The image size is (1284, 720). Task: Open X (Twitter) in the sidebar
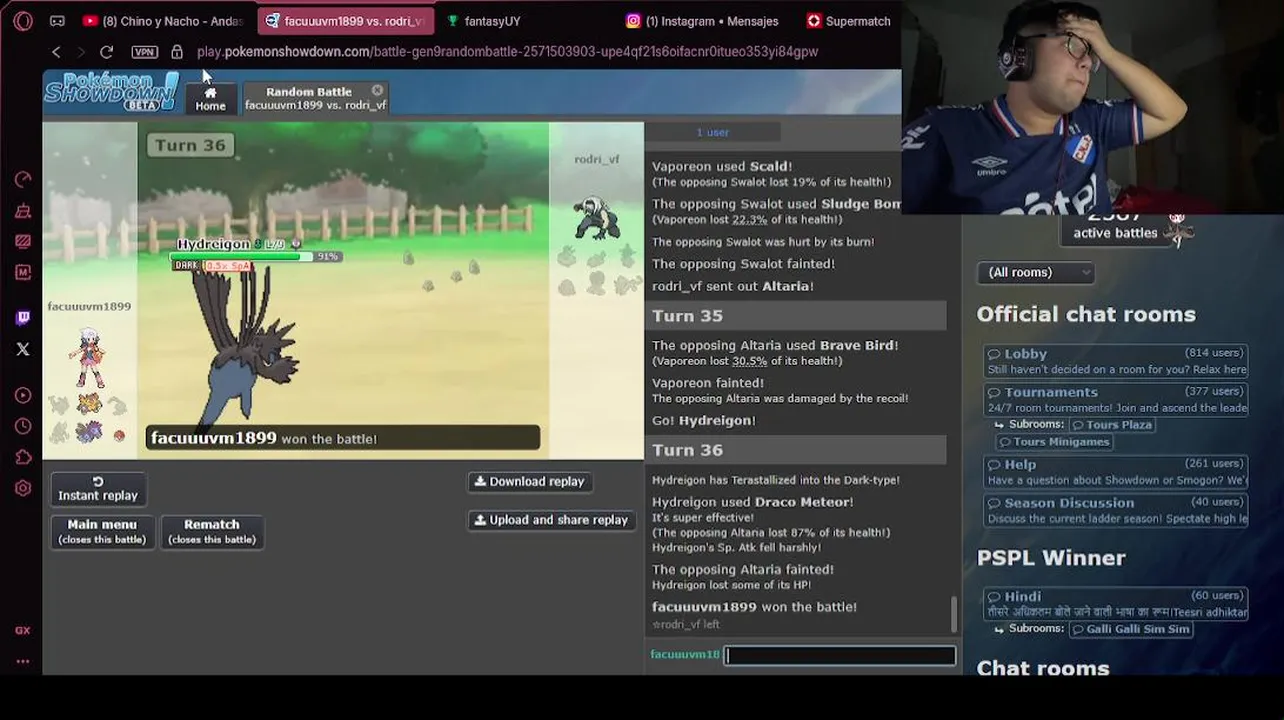coord(23,349)
